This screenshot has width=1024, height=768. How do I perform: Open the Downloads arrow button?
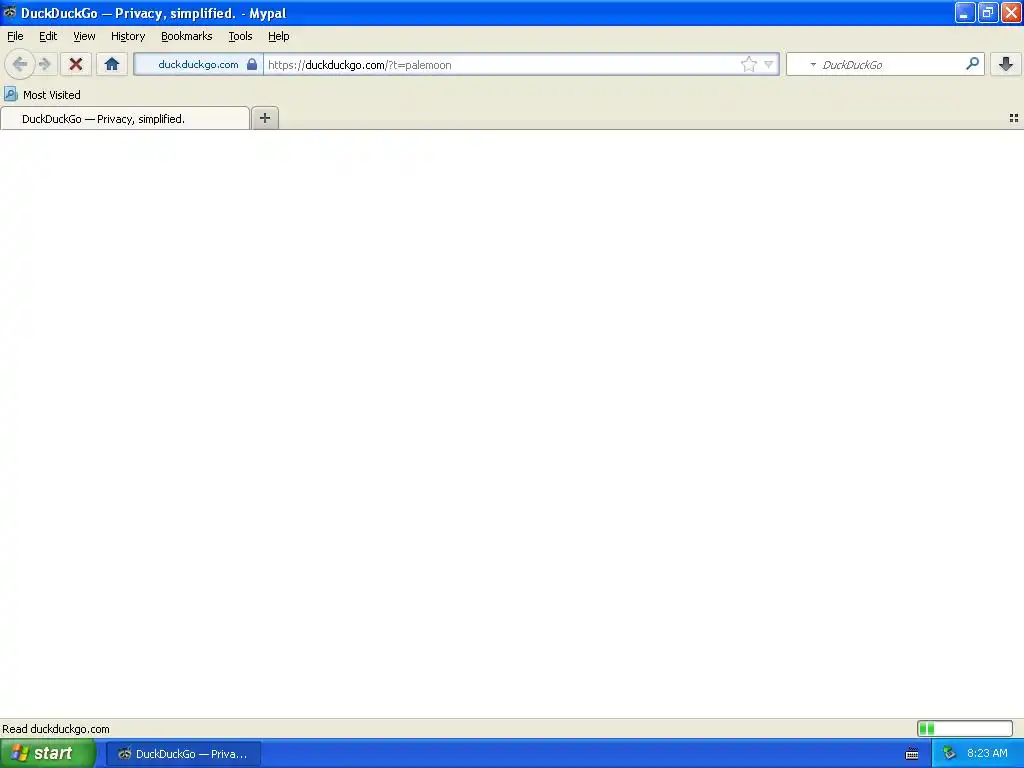(1006, 64)
